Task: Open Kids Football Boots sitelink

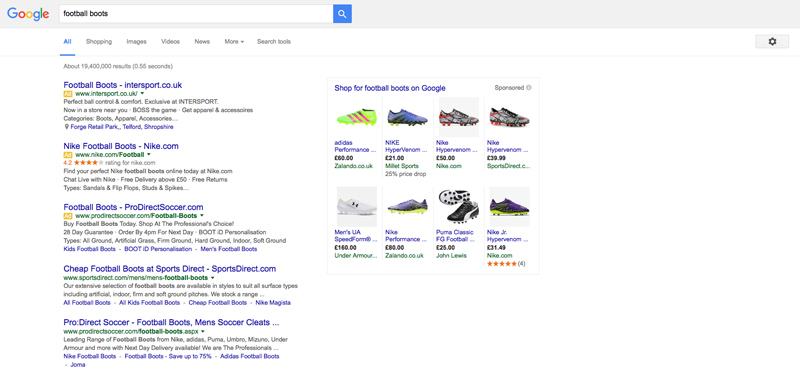Action: pos(90,249)
